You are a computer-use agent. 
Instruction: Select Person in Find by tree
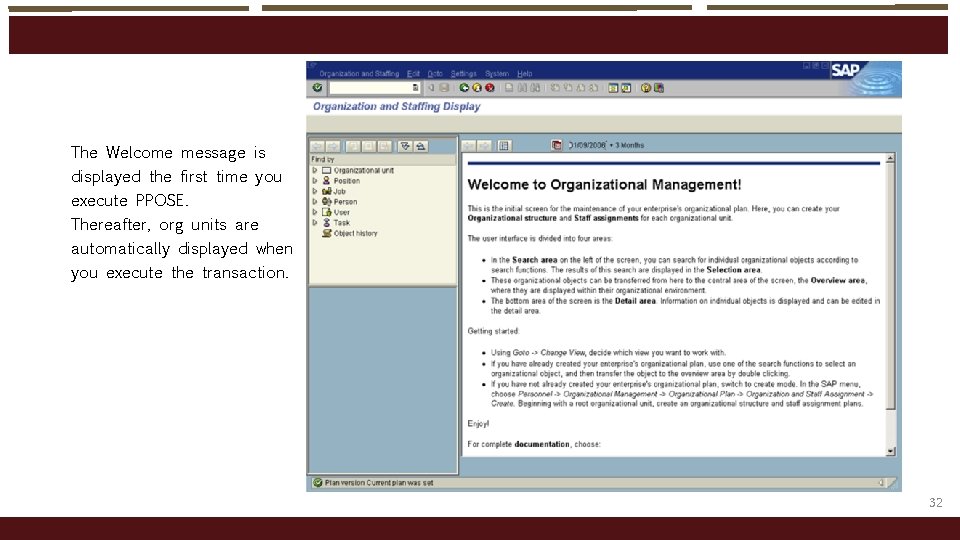(345, 201)
